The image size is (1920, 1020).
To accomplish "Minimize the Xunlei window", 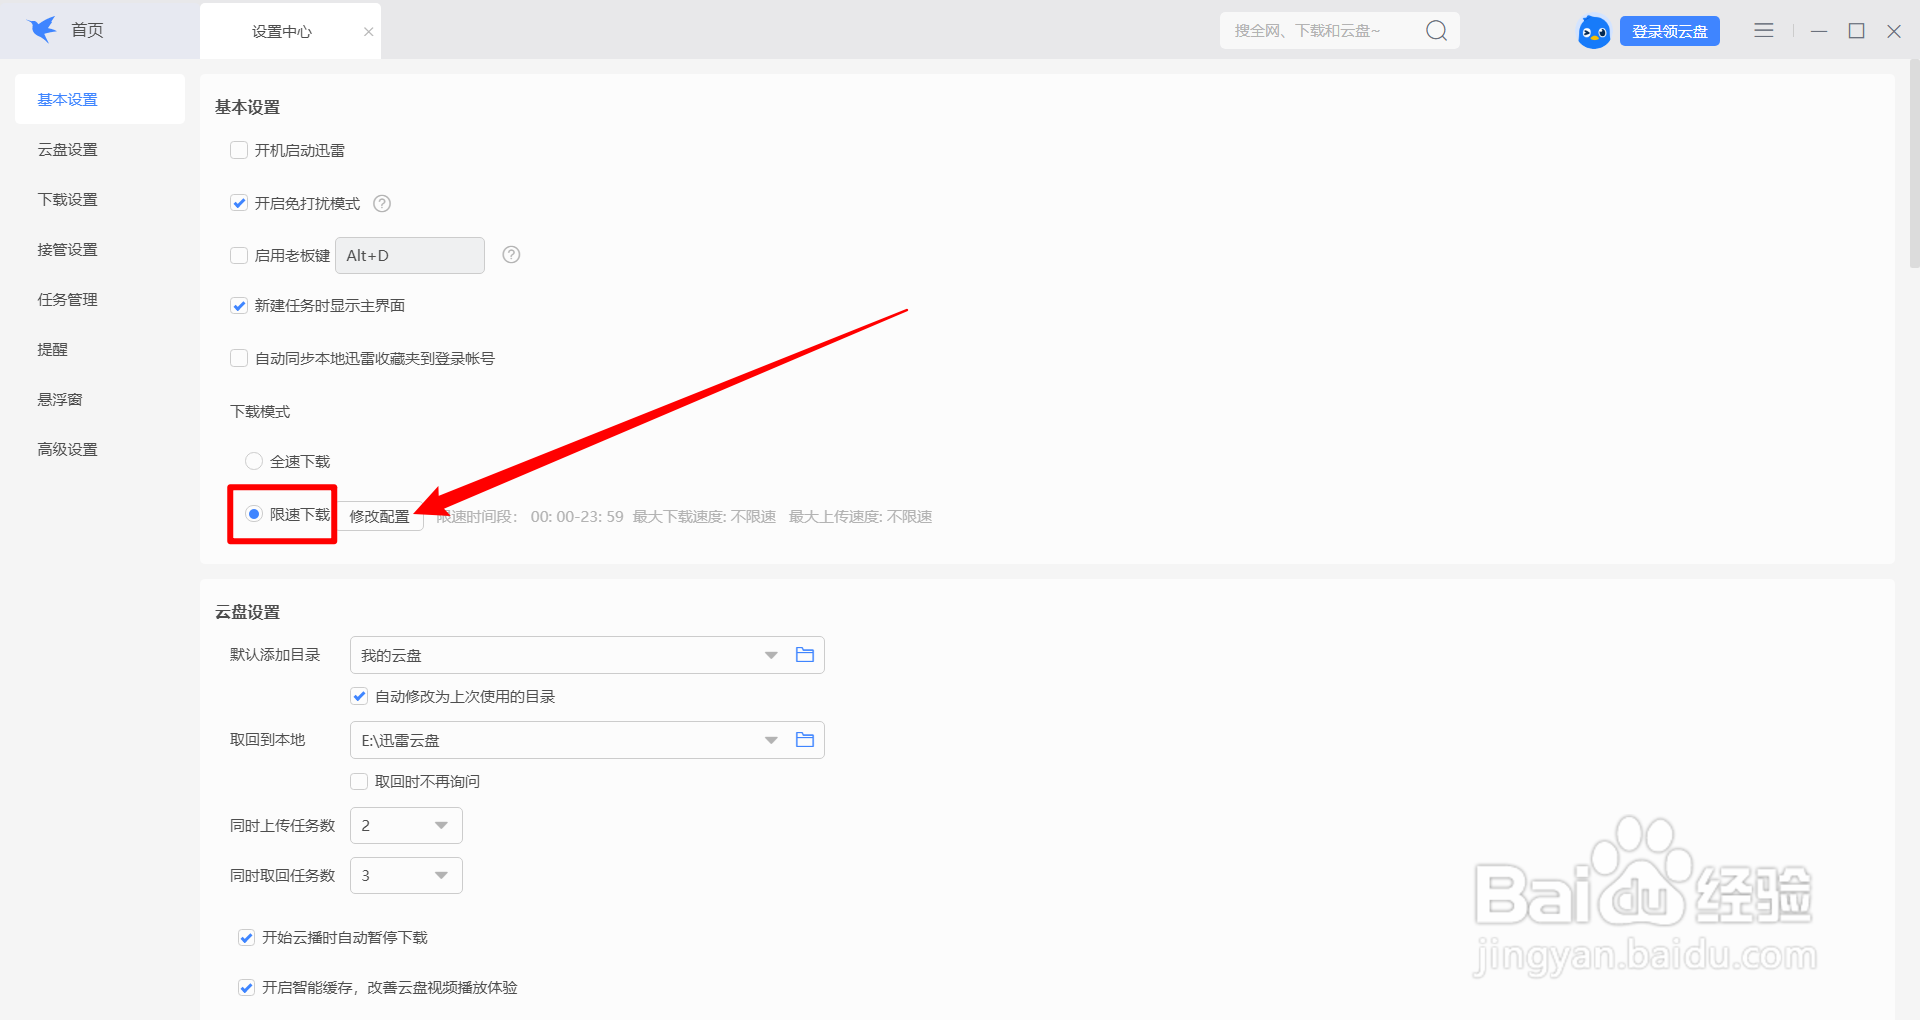I will point(1819,31).
